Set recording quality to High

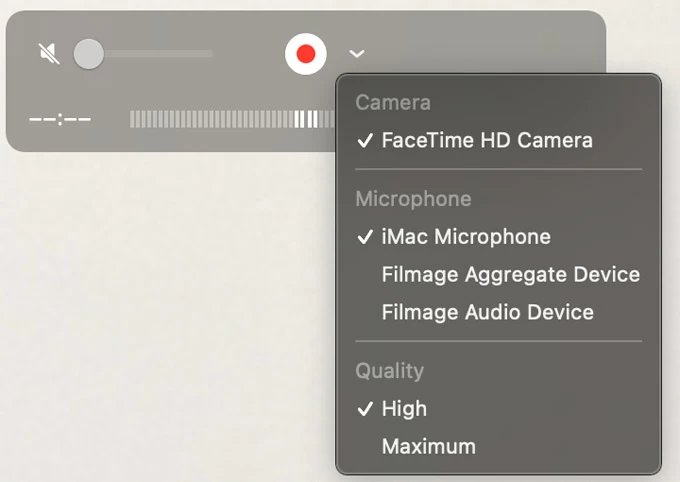coord(404,409)
